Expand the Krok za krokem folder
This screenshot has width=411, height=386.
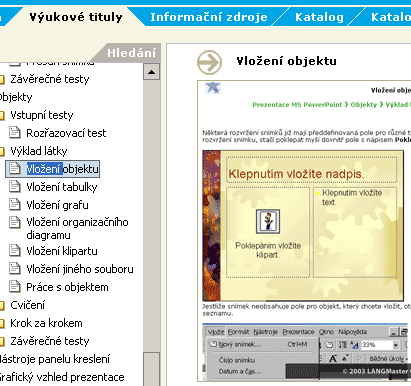[46, 323]
